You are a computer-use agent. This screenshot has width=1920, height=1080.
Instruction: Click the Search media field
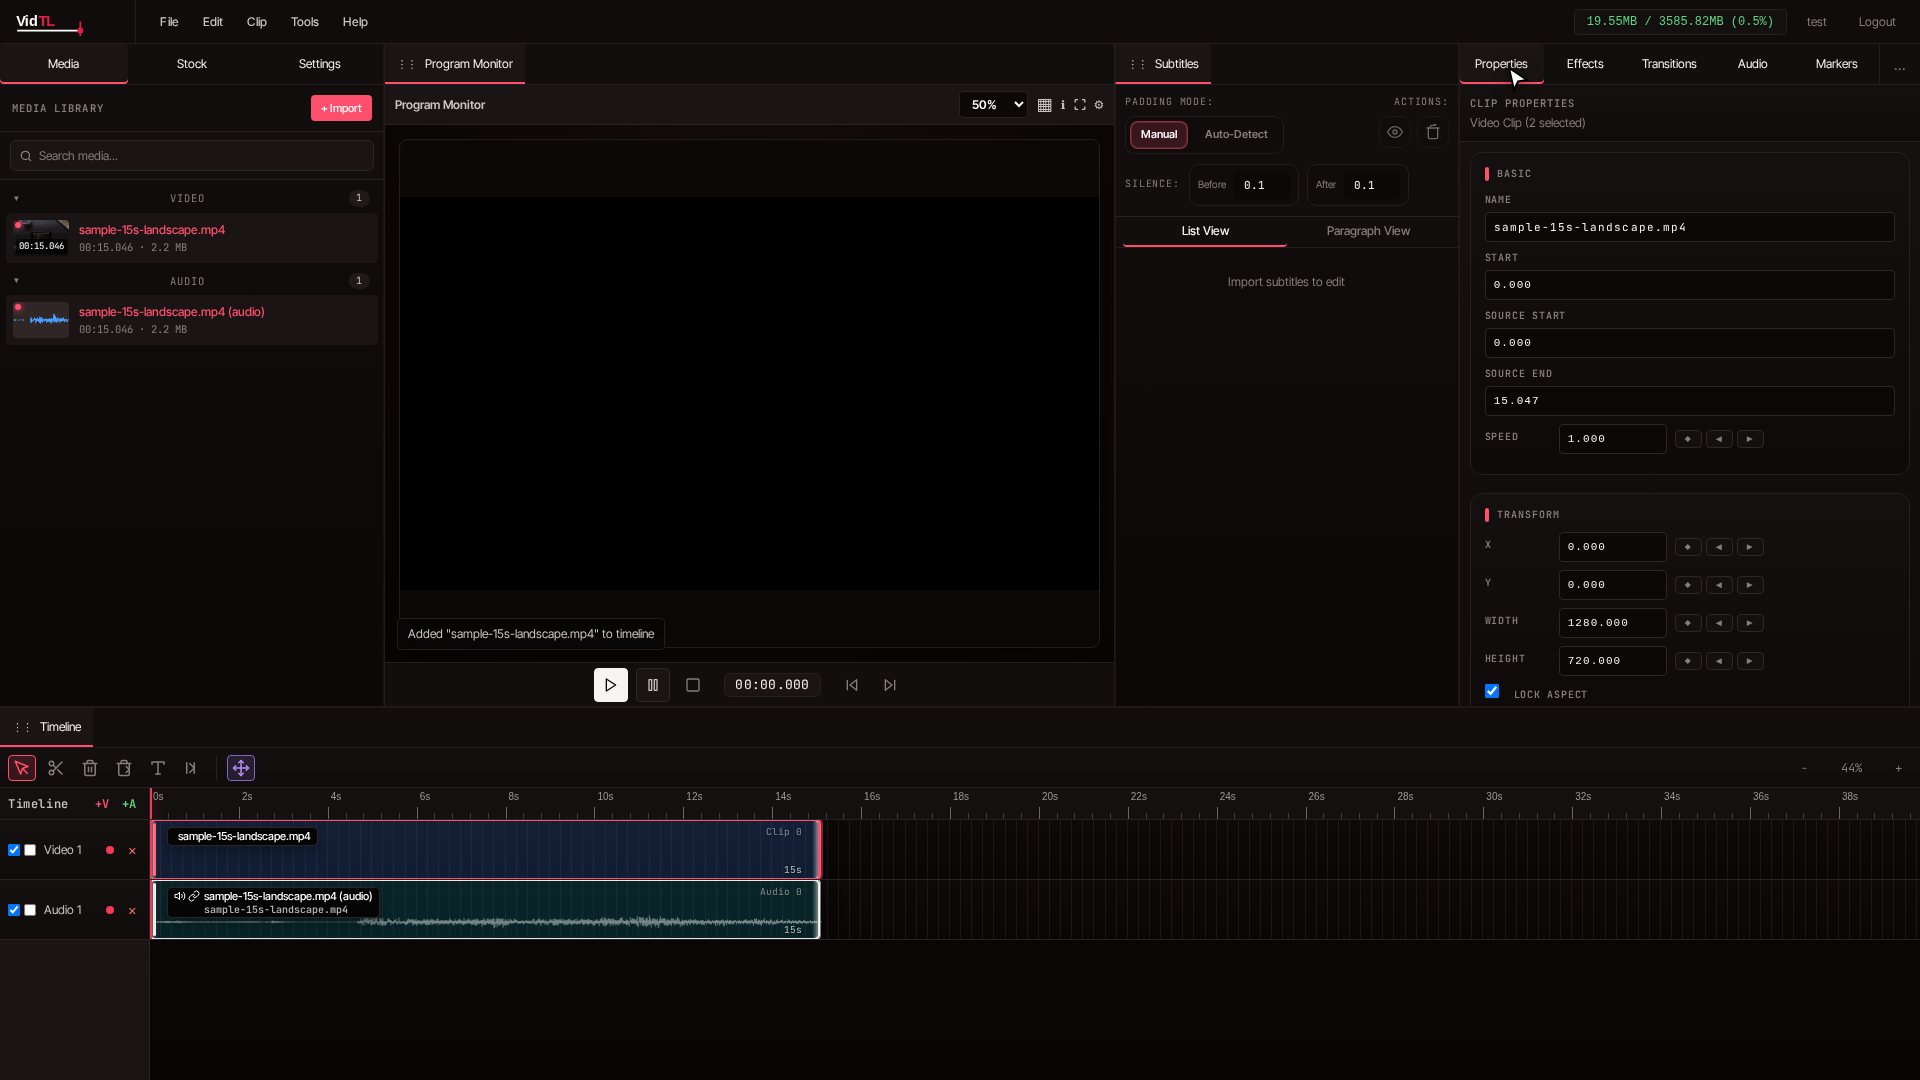tap(192, 156)
